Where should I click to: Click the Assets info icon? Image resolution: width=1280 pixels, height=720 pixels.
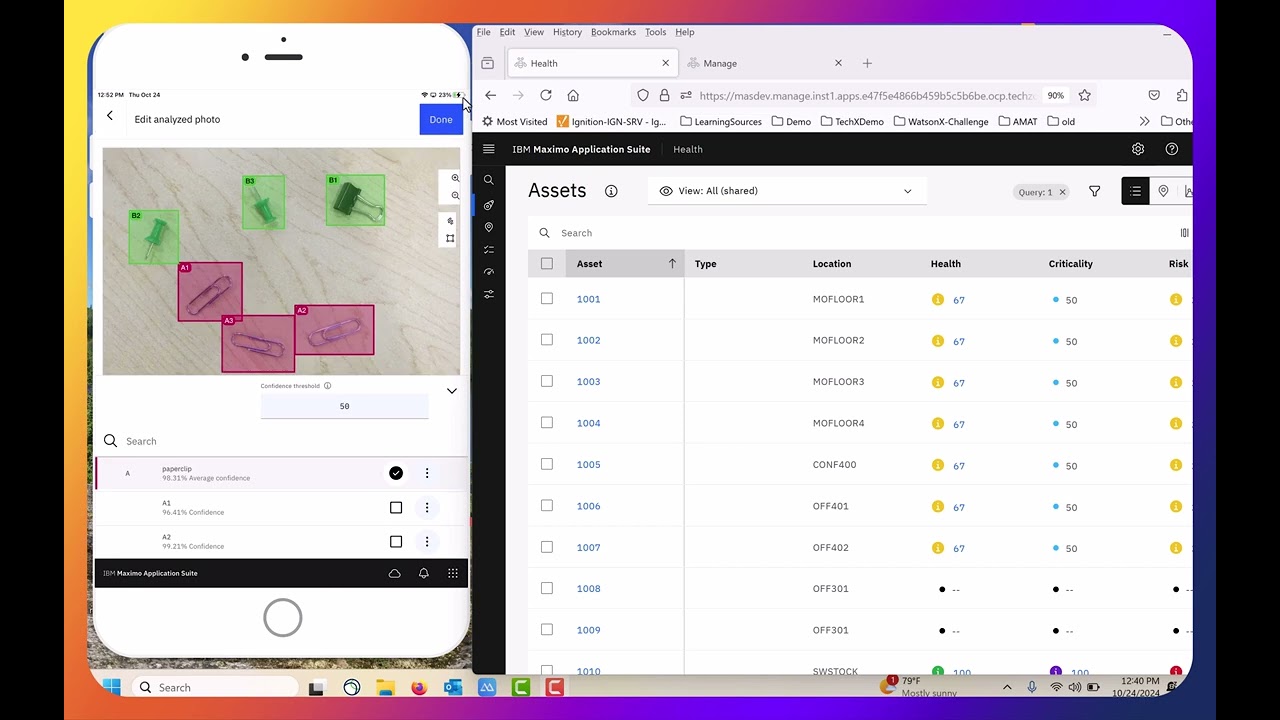[611, 191]
